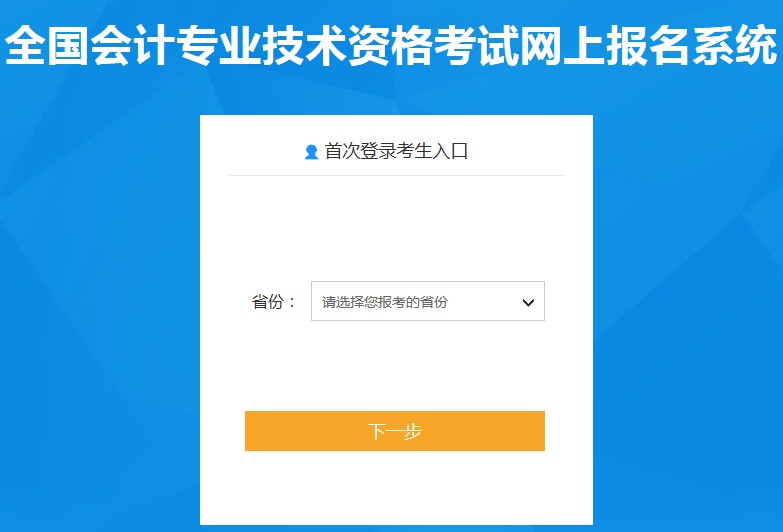
Task: Click the white card area below 下一步
Action: pos(396,488)
